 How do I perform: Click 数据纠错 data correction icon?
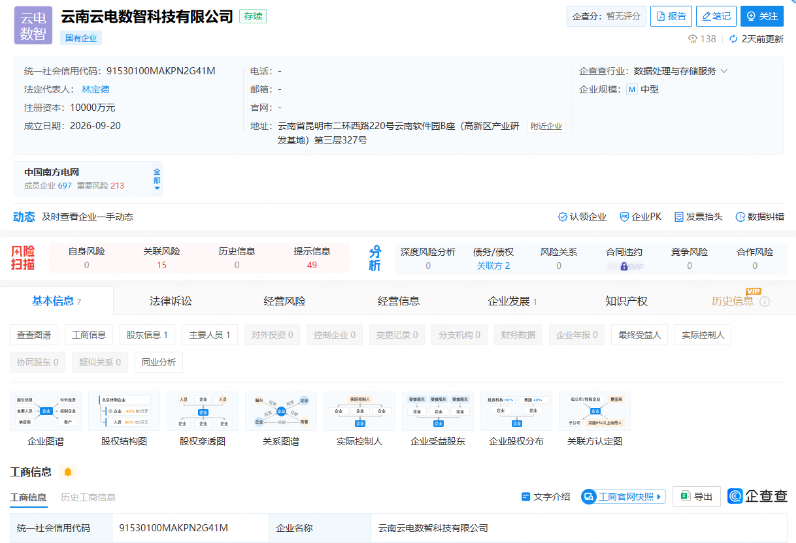[740, 217]
